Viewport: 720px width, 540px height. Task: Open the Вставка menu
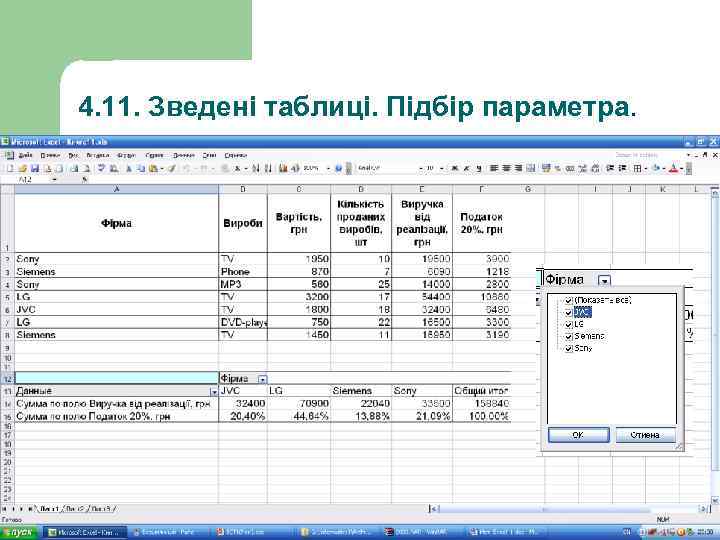(x=97, y=155)
